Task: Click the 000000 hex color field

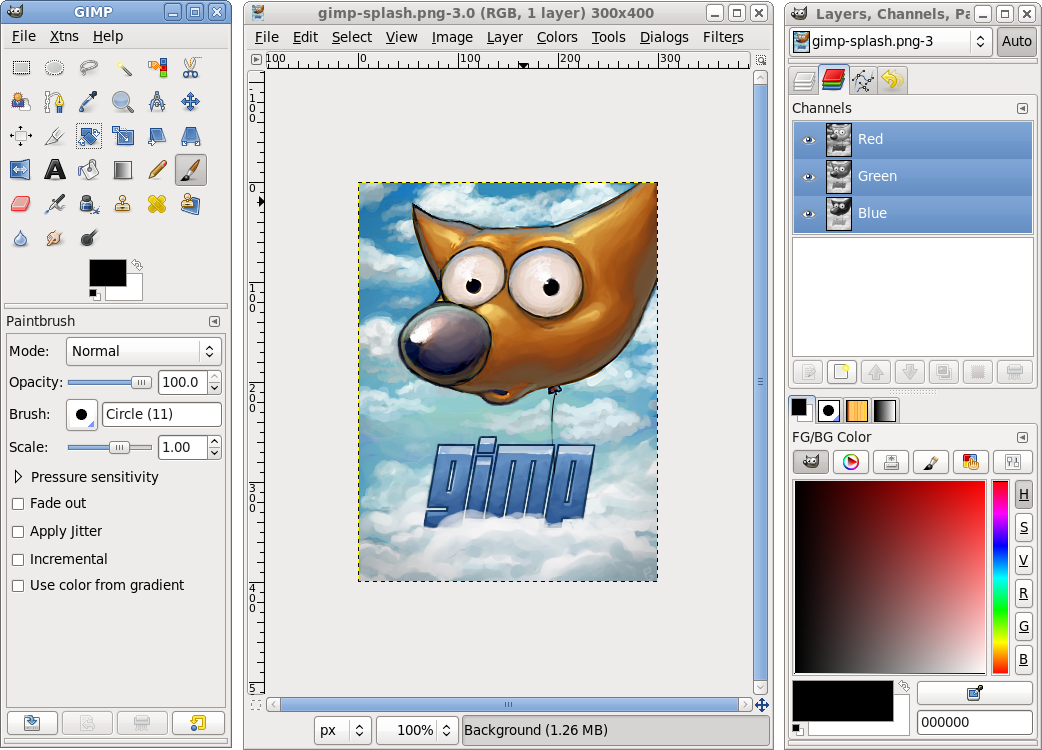Action: [x=973, y=722]
